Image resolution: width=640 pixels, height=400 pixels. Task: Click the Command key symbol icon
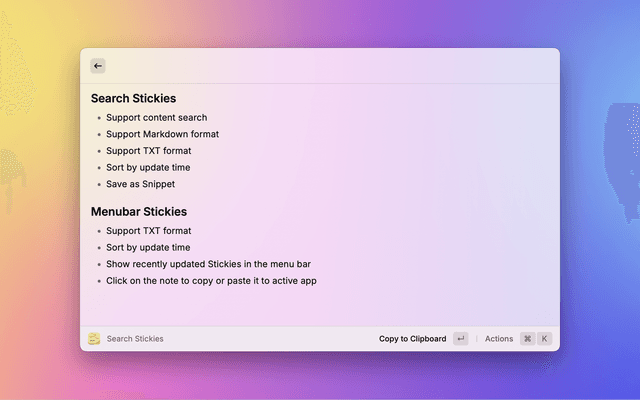click(x=527, y=339)
